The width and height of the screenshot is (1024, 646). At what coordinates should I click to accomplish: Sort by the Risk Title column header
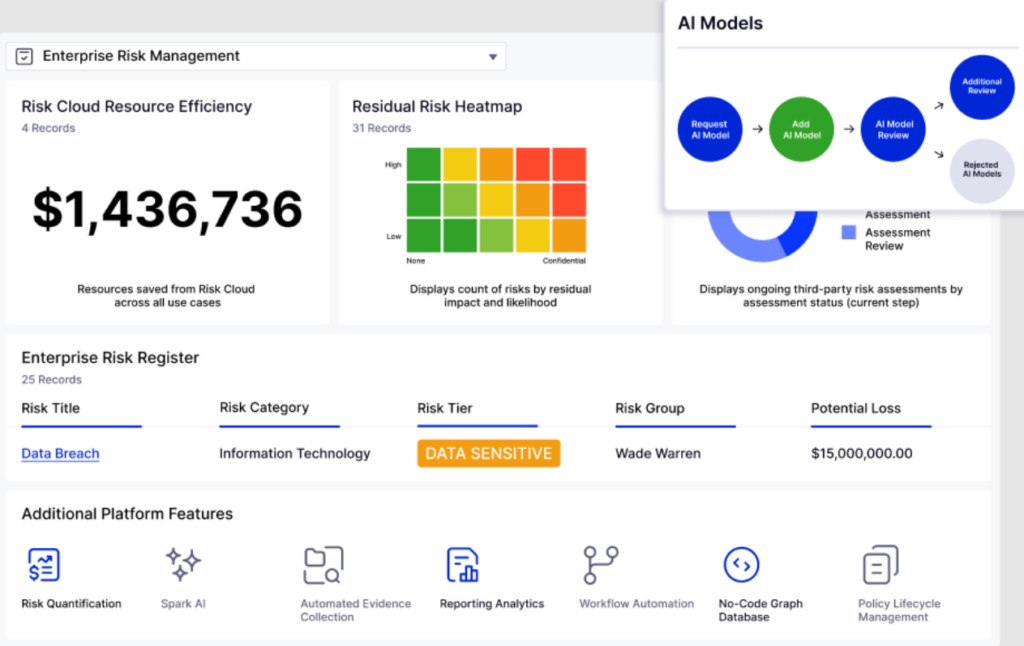coord(51,408)
